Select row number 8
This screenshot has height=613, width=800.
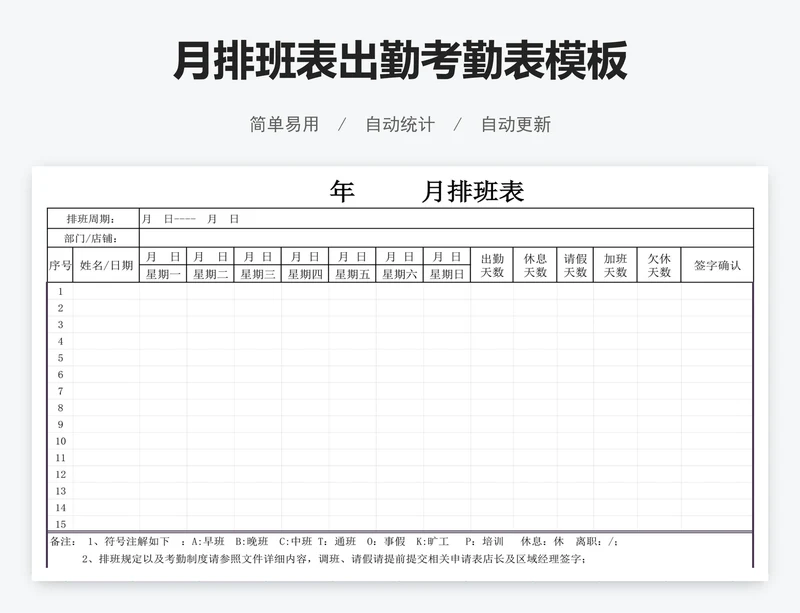click(60, 408)
